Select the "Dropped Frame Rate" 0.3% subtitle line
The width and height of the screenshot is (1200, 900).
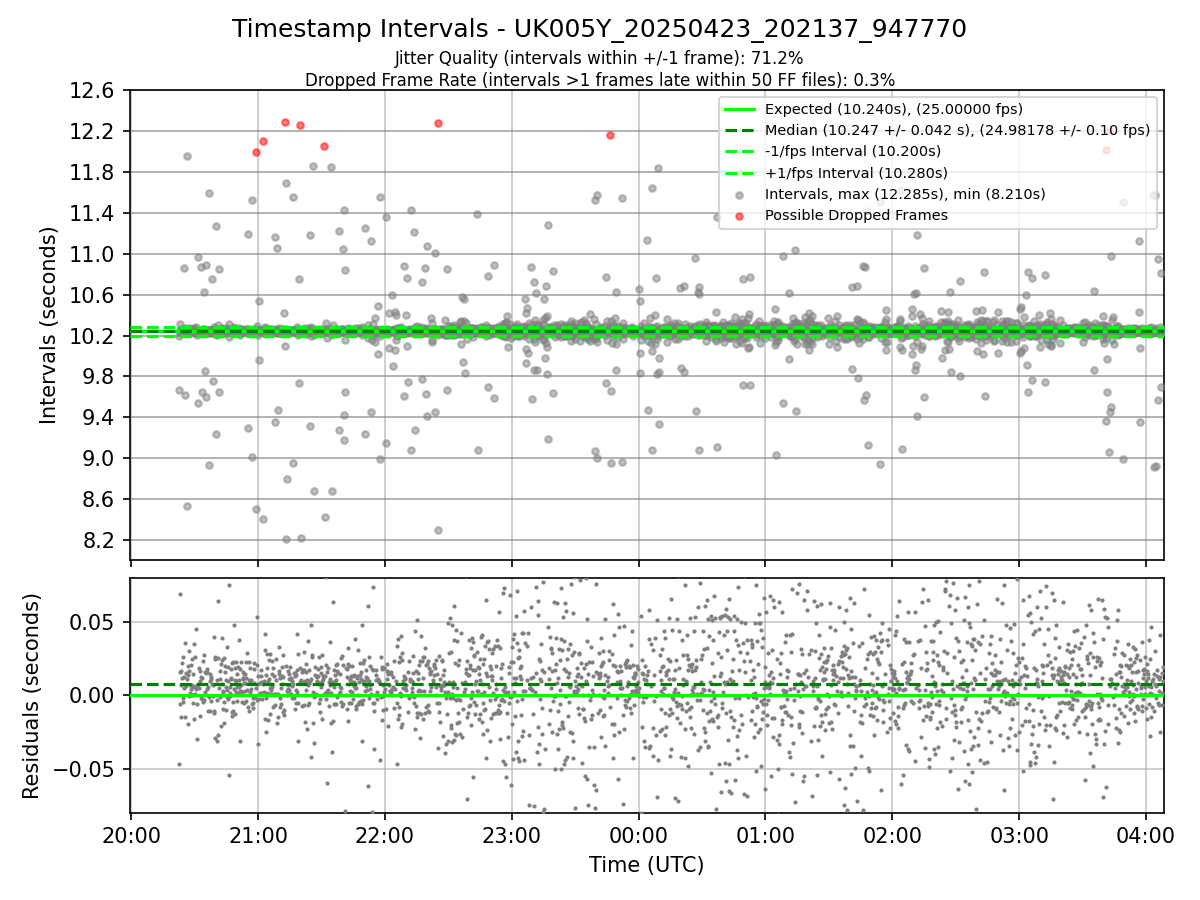click(599, 79)
